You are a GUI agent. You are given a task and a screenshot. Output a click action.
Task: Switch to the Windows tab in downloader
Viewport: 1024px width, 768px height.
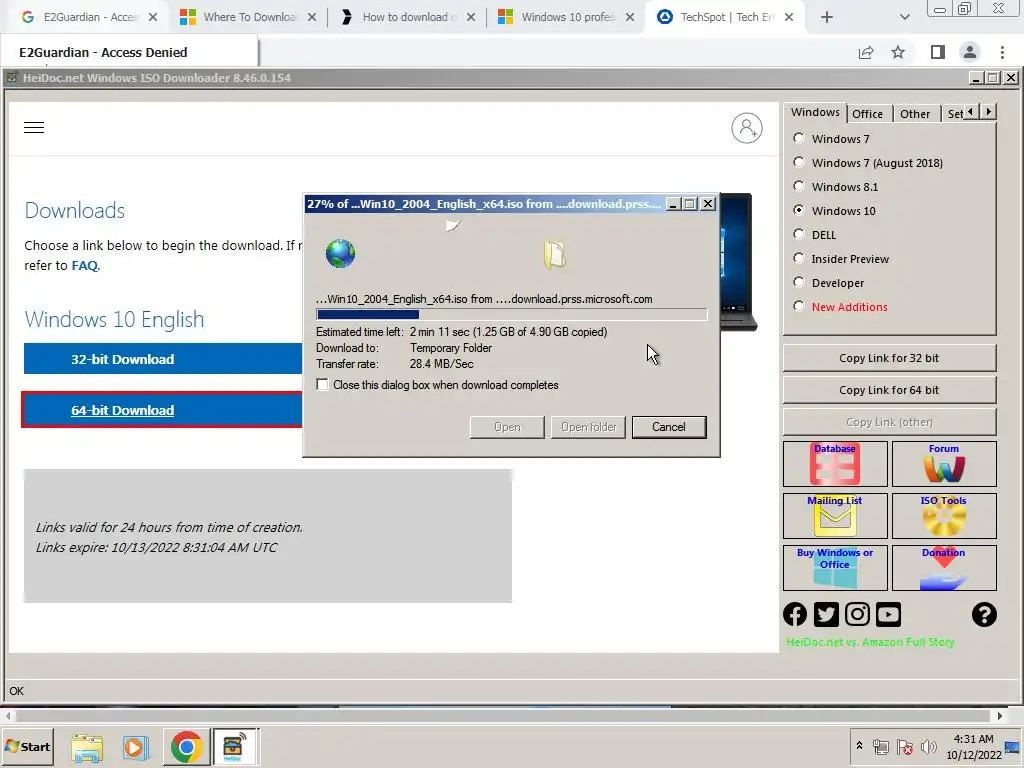tap(815, 112)
